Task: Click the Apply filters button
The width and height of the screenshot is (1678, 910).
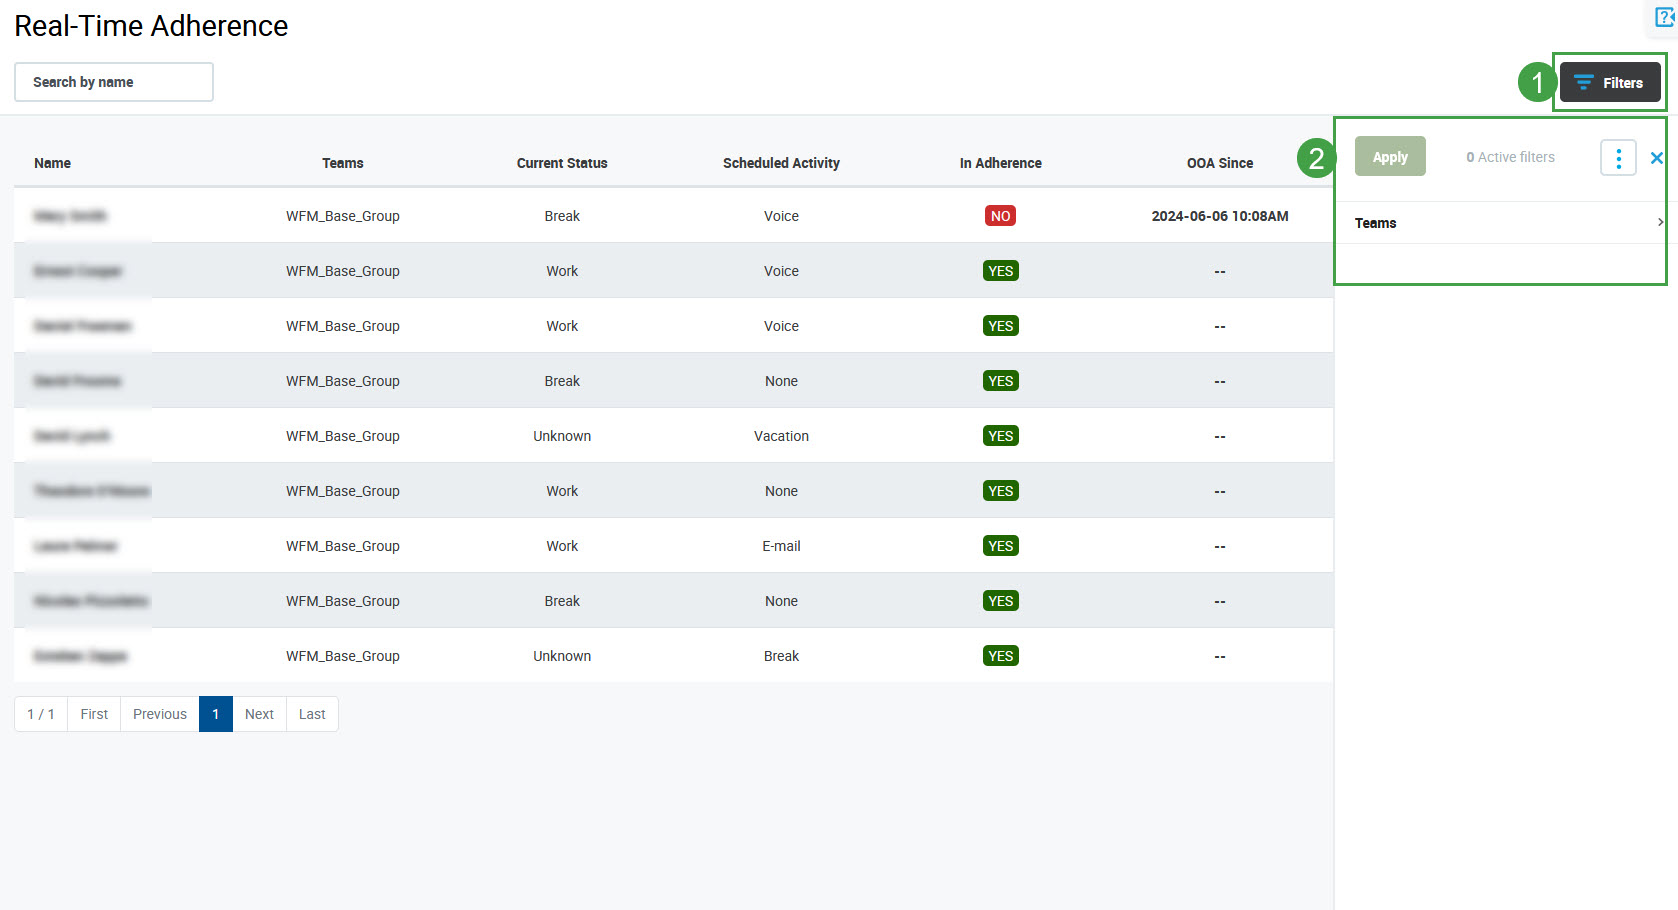Action: click(1389, 157)
